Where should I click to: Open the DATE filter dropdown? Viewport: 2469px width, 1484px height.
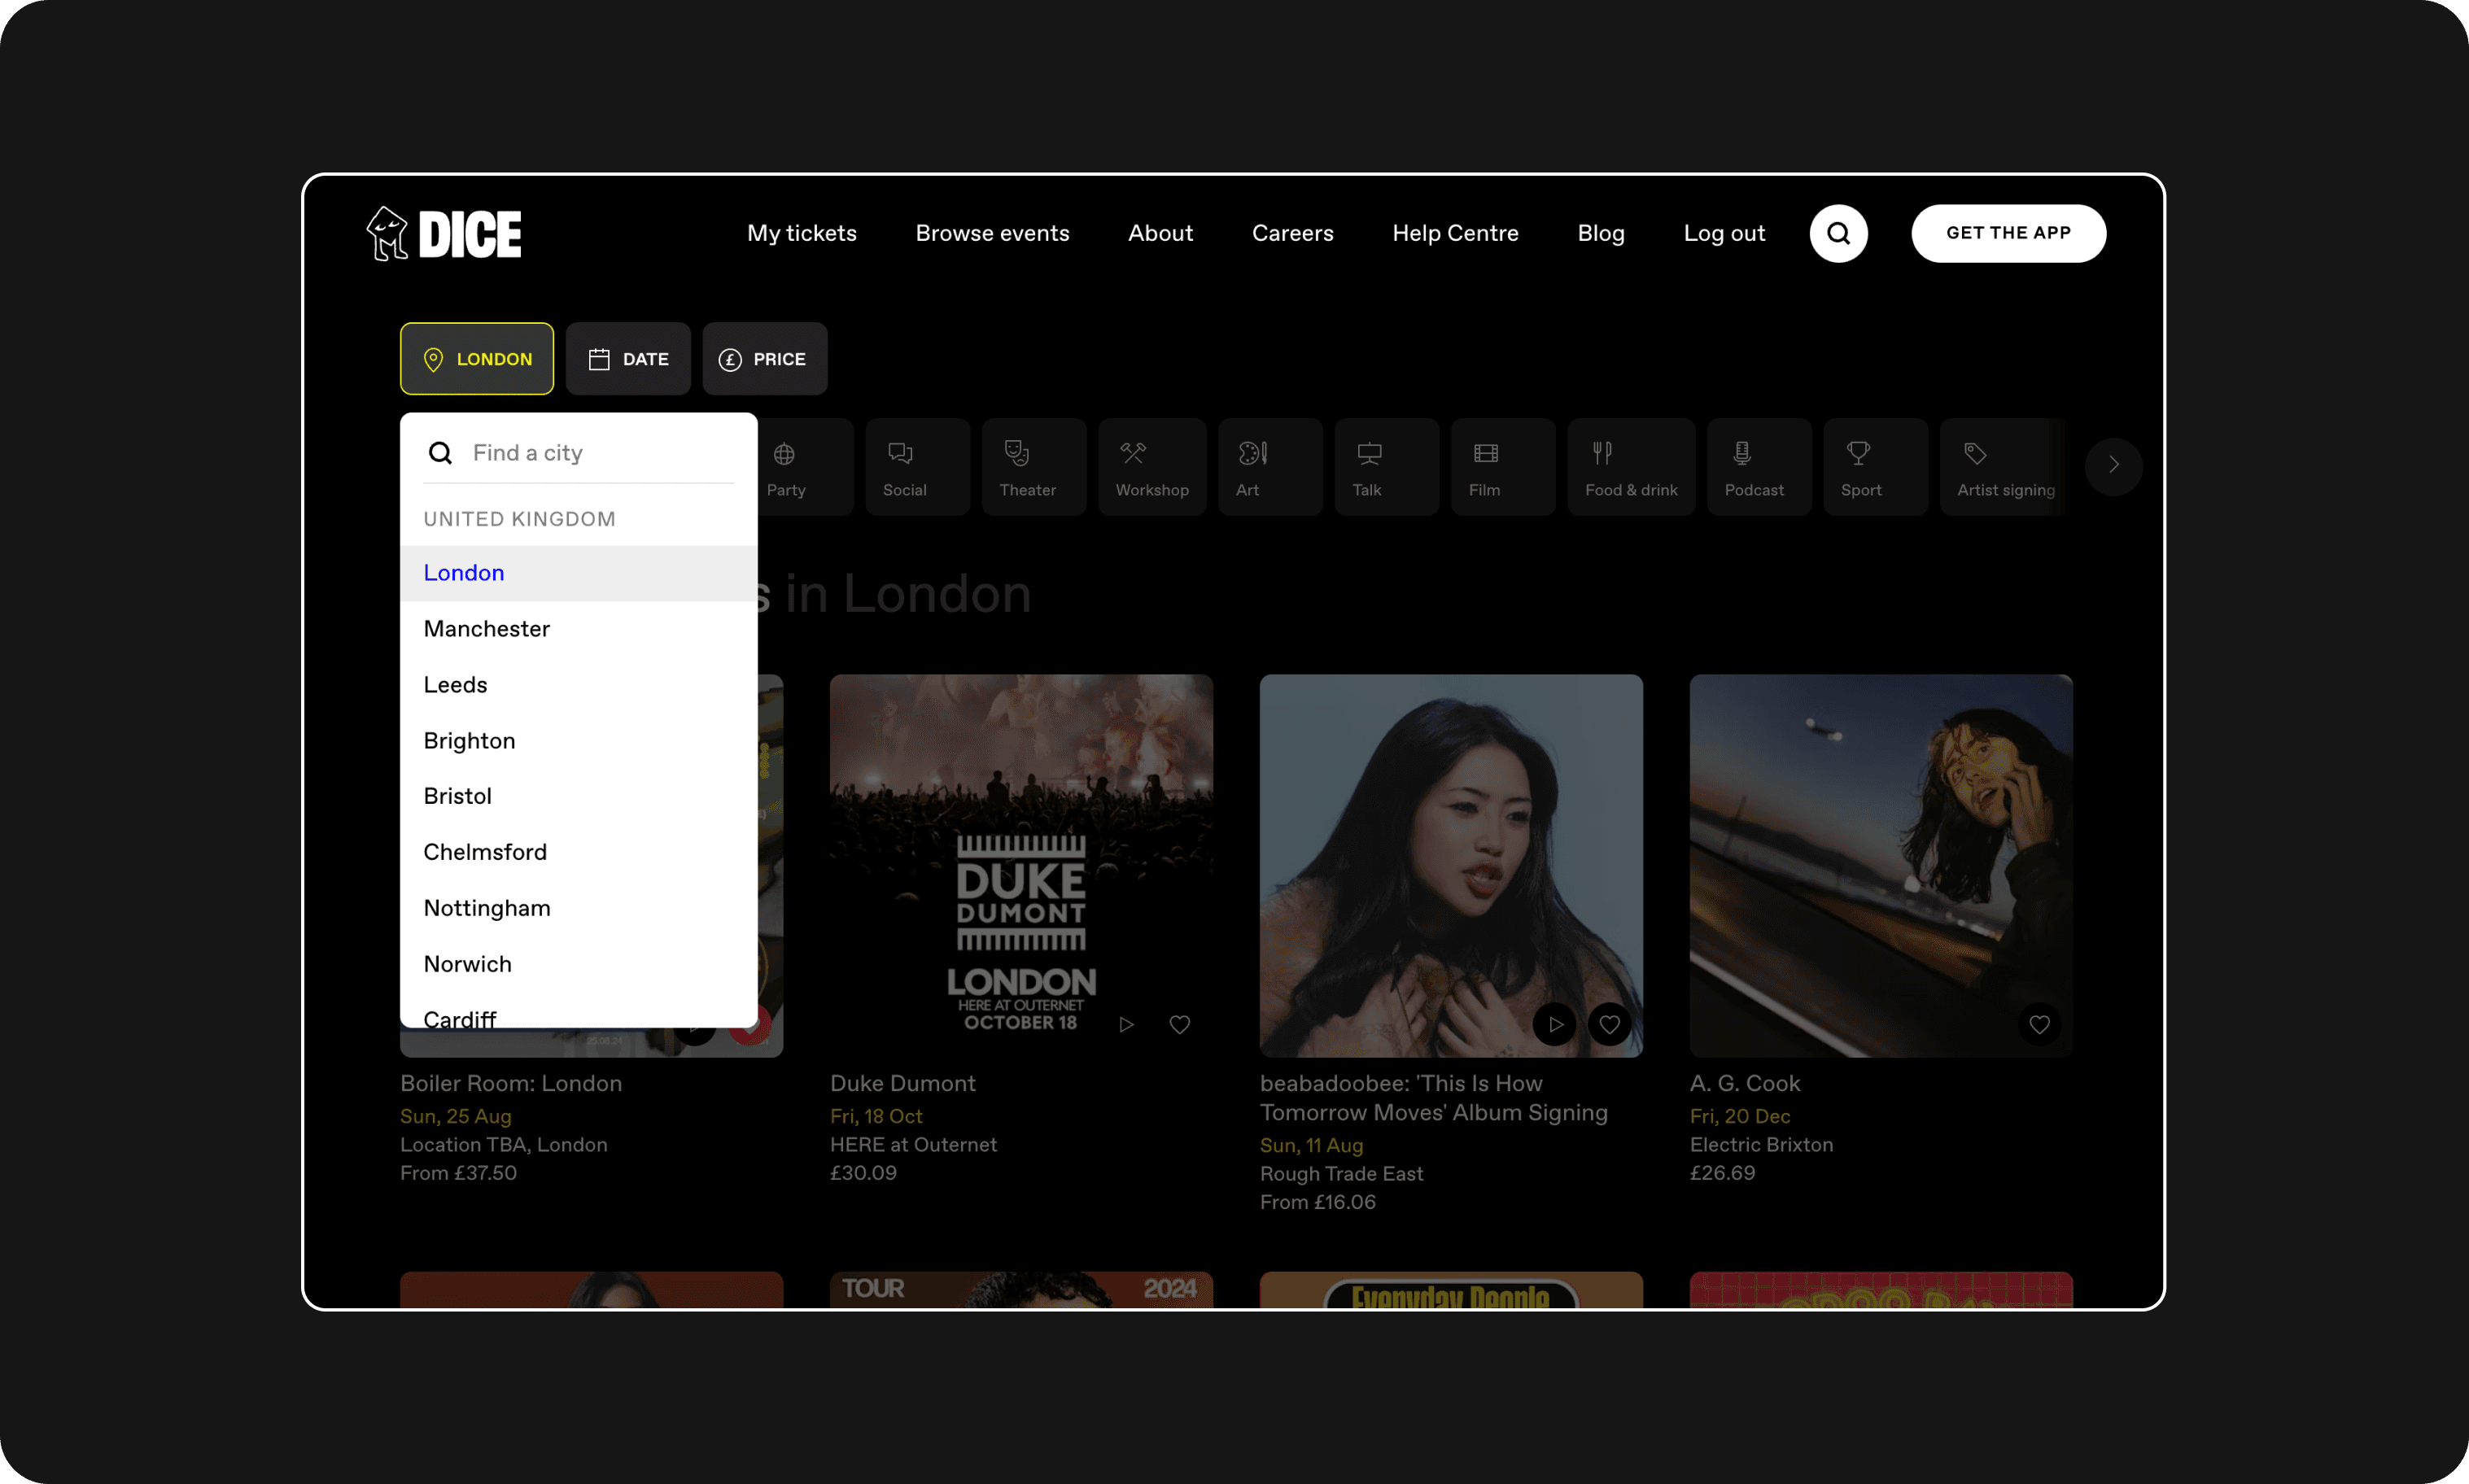[x=628, y=359]
